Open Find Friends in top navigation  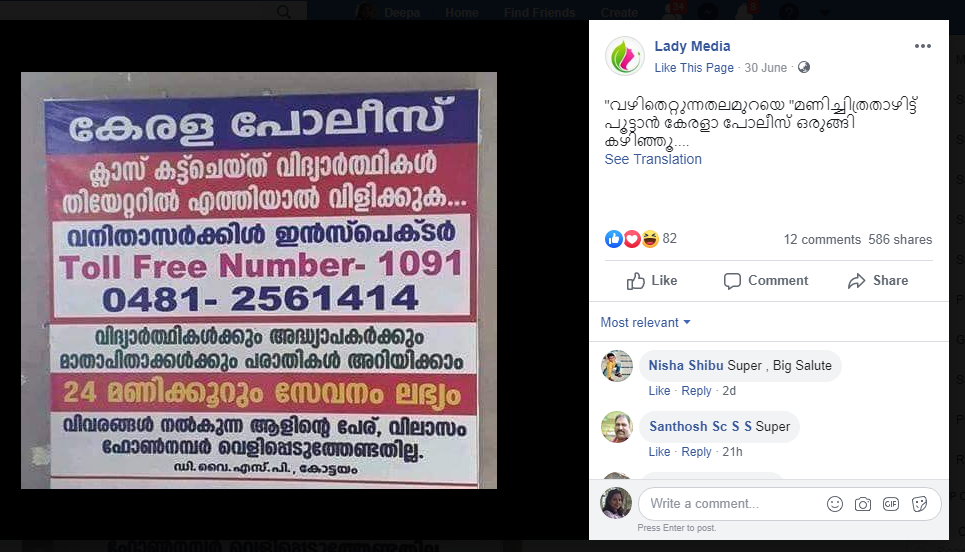tap(539, 12)
